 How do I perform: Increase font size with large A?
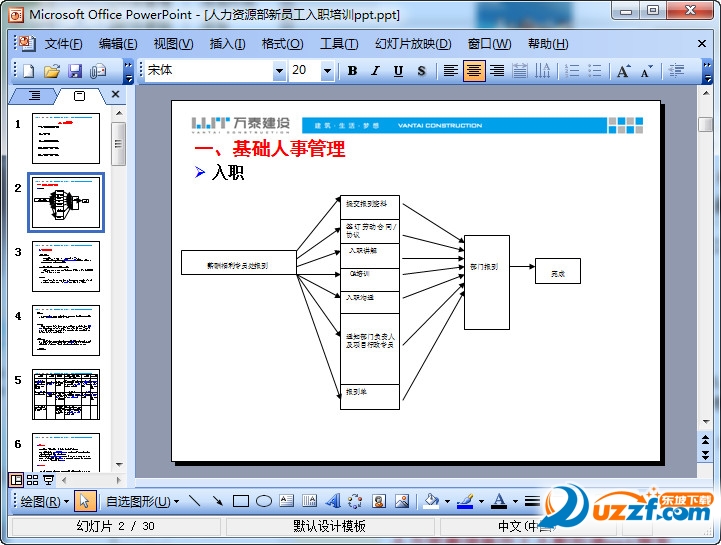pos(623,71)
